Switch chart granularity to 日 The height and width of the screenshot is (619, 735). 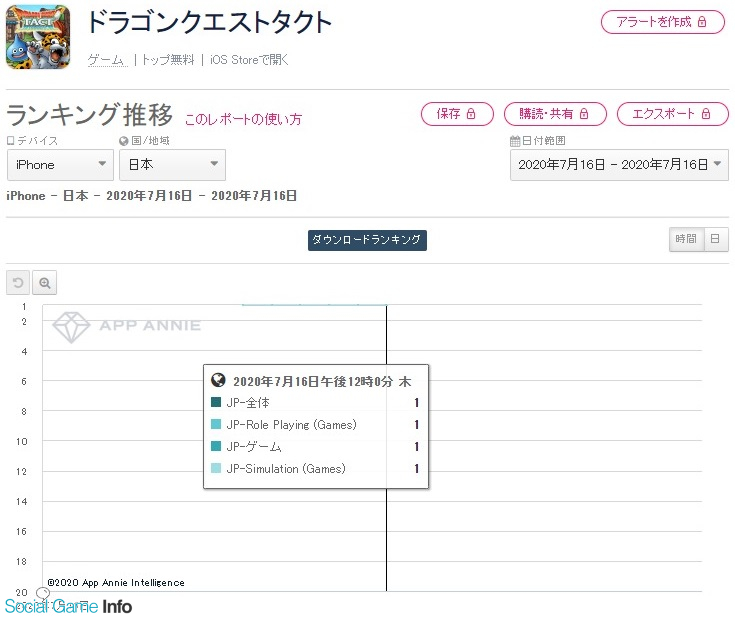pos(715,239)
